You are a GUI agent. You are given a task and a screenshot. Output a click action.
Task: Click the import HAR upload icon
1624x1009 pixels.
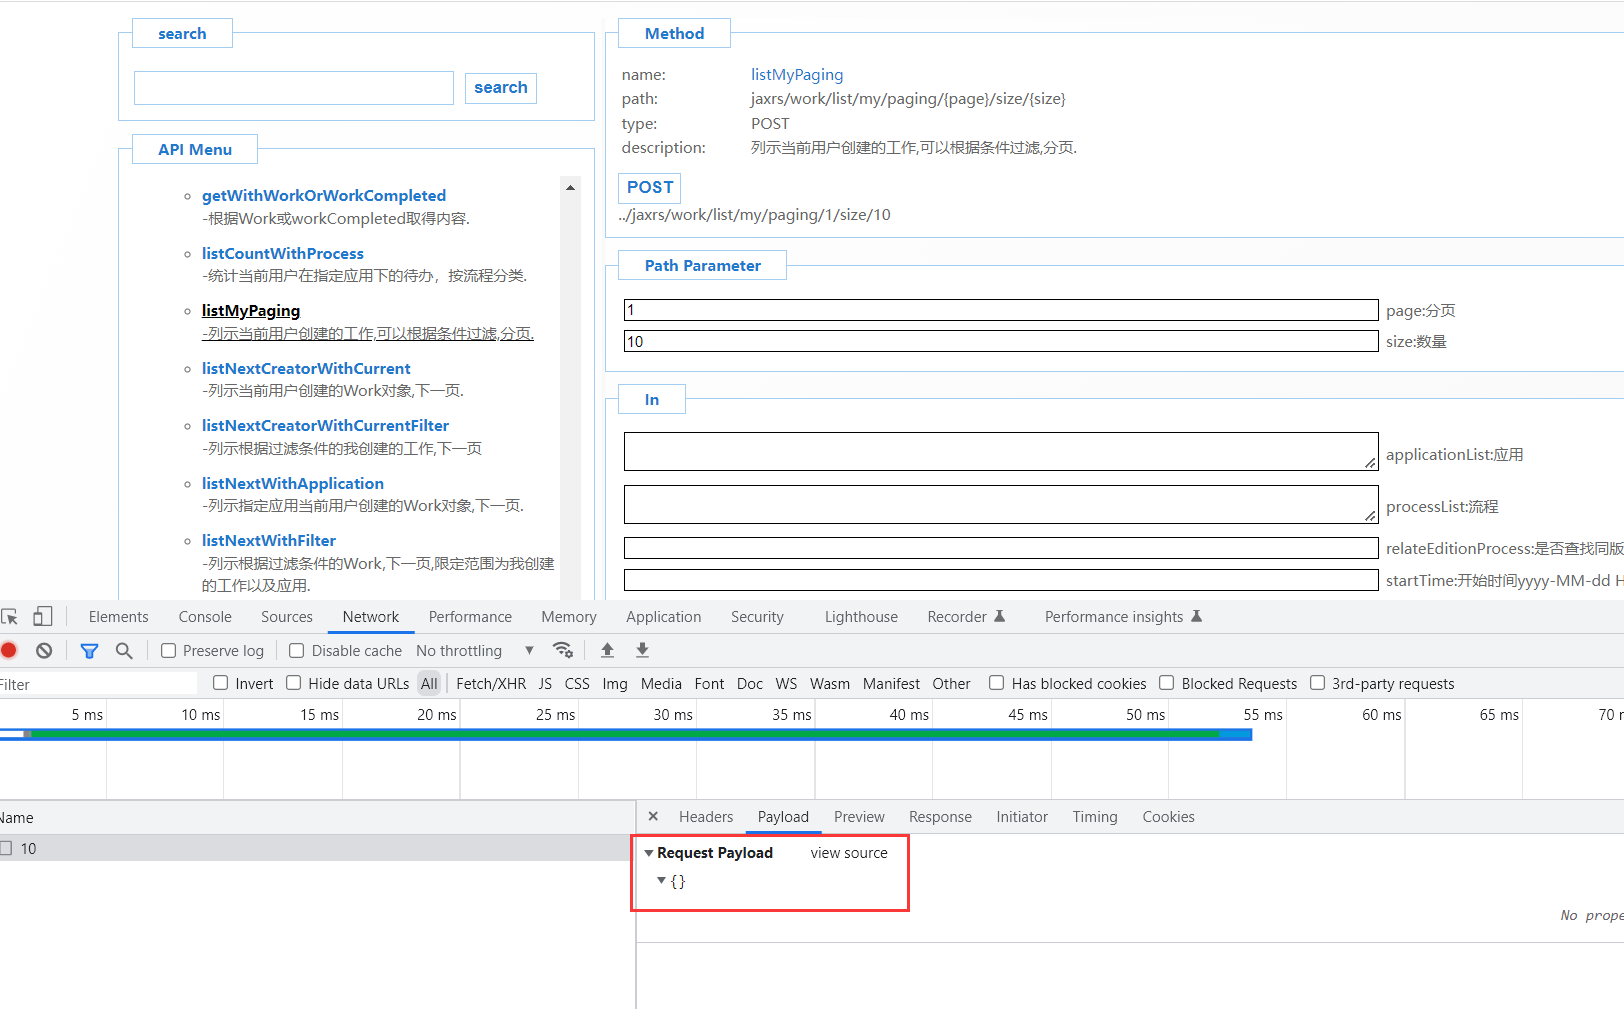[x=607, y=650]
